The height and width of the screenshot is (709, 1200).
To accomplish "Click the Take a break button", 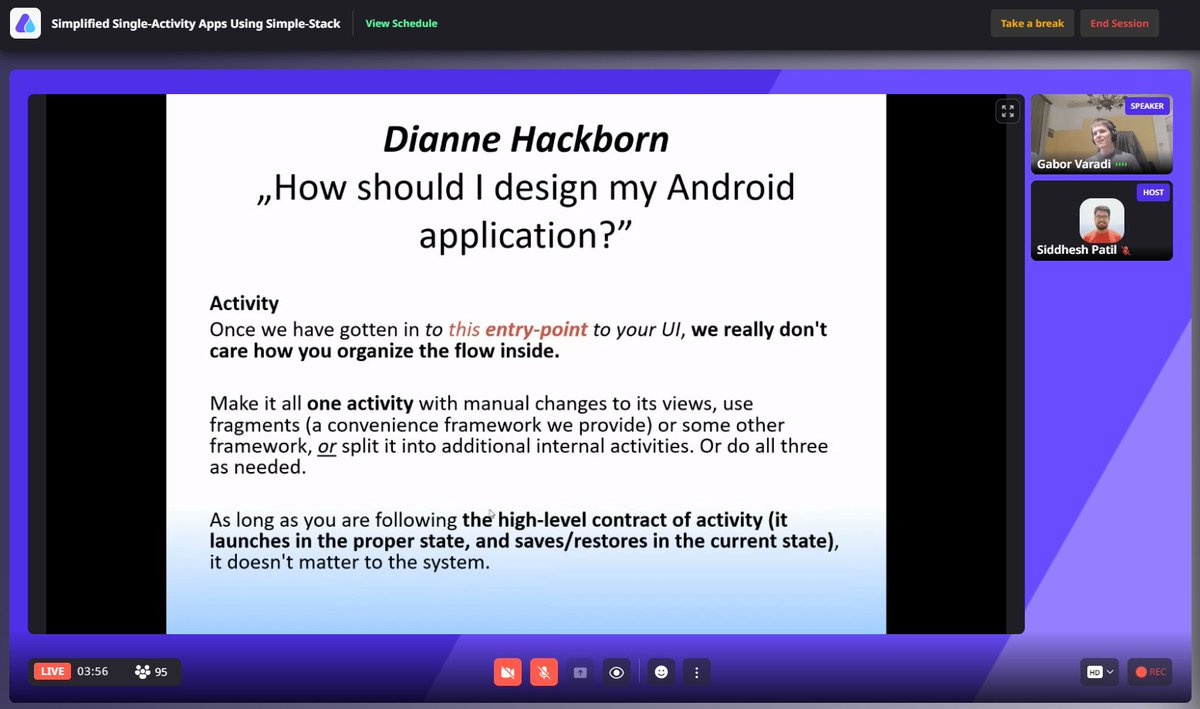I will click(1032, 23).
